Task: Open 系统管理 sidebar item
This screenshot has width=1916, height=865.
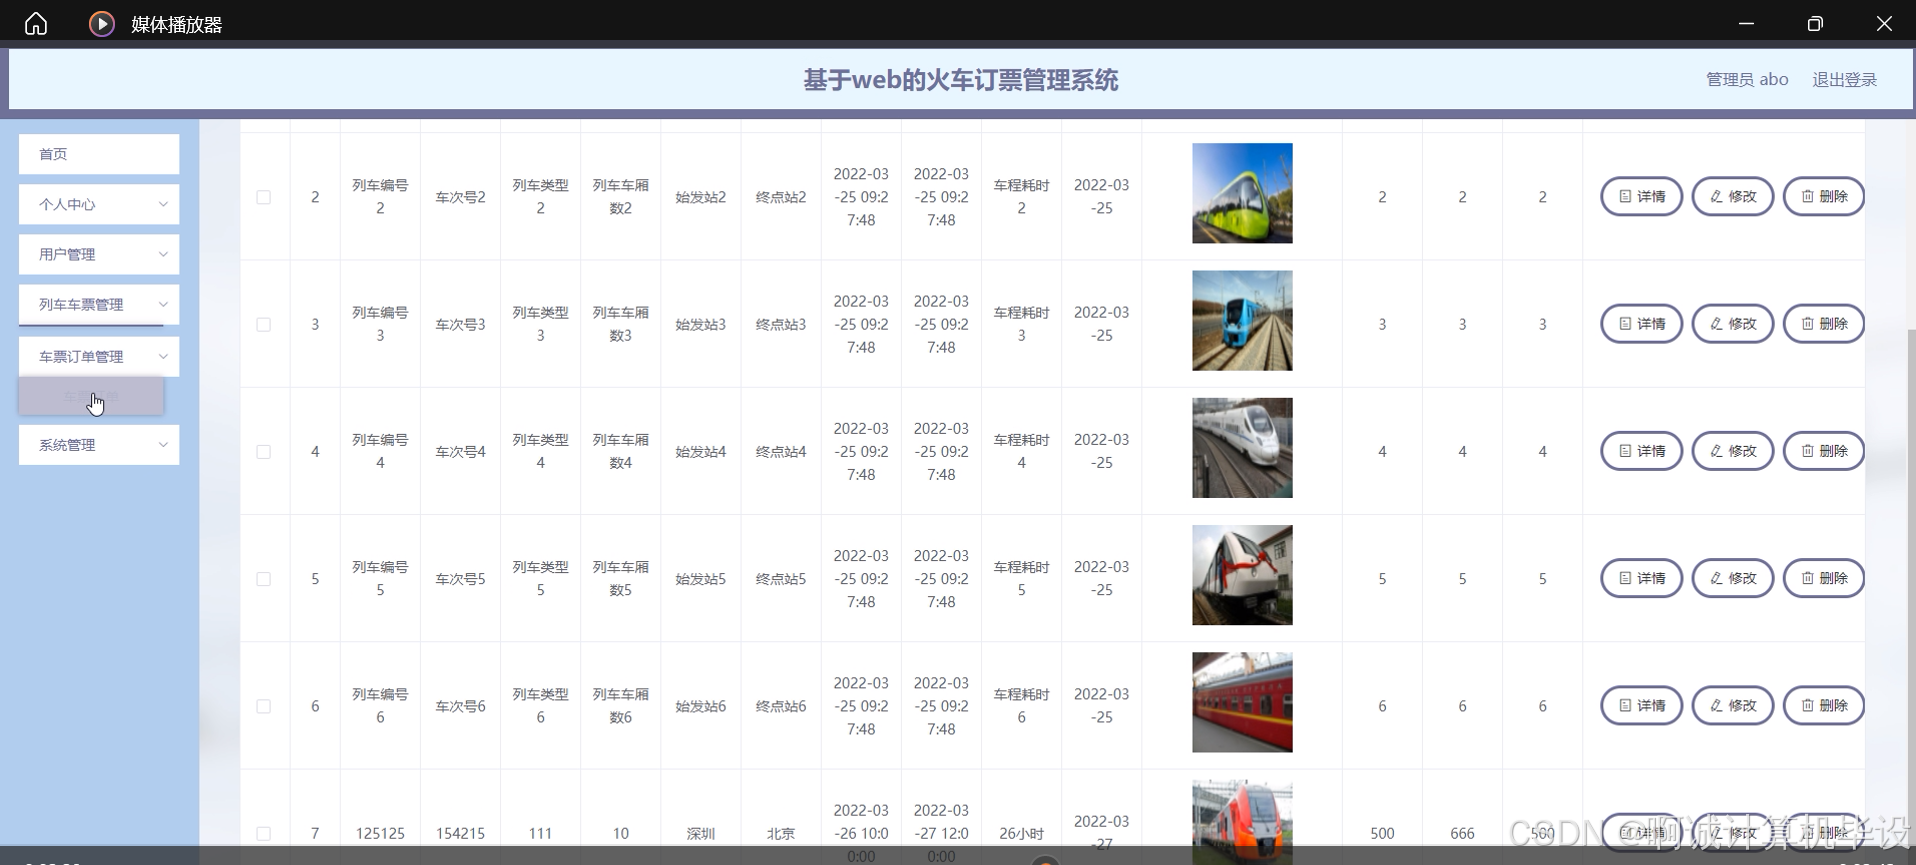Action: point(99,444)
